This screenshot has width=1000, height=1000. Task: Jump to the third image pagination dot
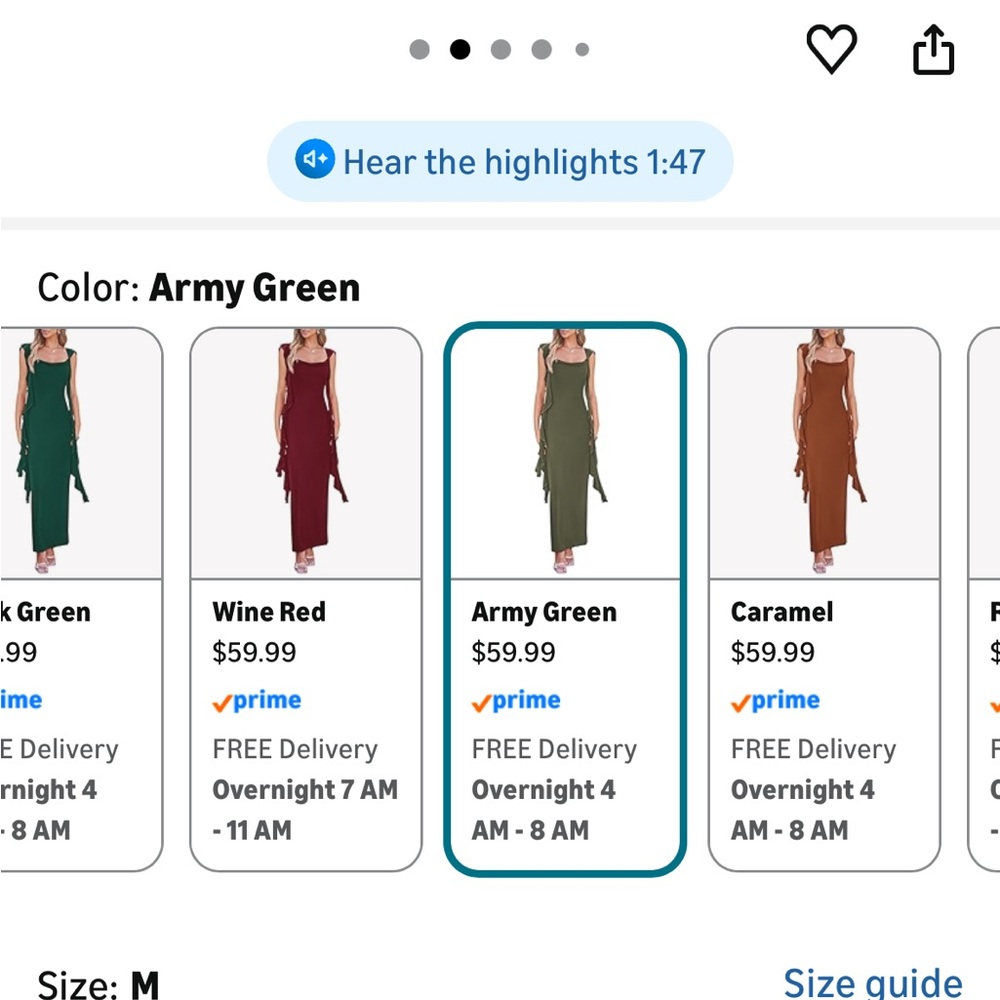[501, 49]
